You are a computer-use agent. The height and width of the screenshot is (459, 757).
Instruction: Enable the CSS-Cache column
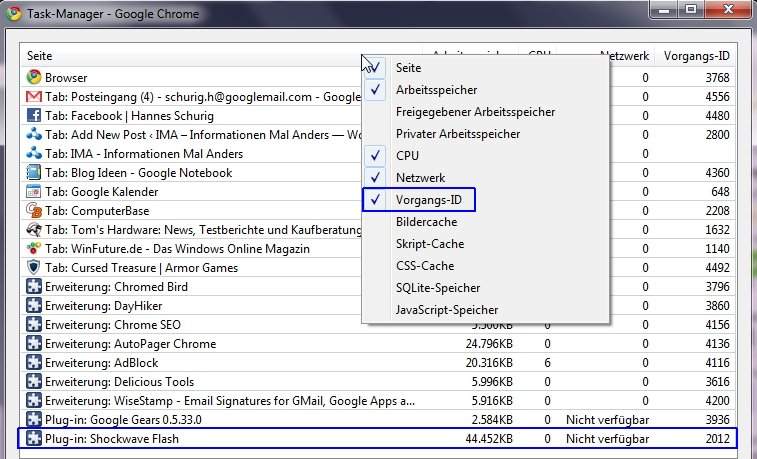tap(485, 265)
